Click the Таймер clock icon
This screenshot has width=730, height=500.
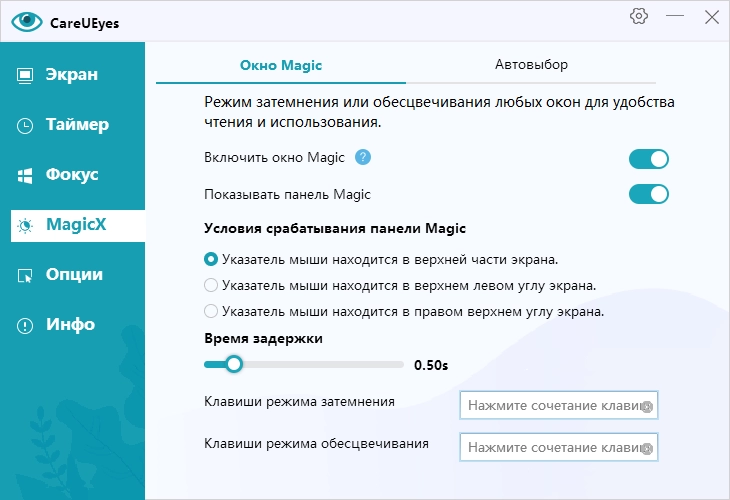(26, 125)
